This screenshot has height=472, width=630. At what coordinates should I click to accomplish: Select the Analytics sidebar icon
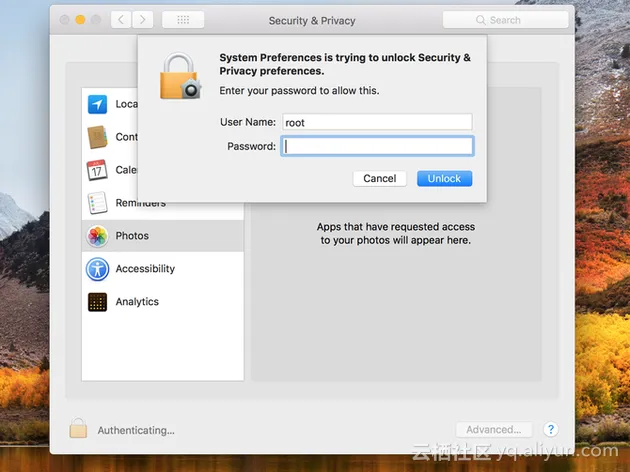pos(97,302)
